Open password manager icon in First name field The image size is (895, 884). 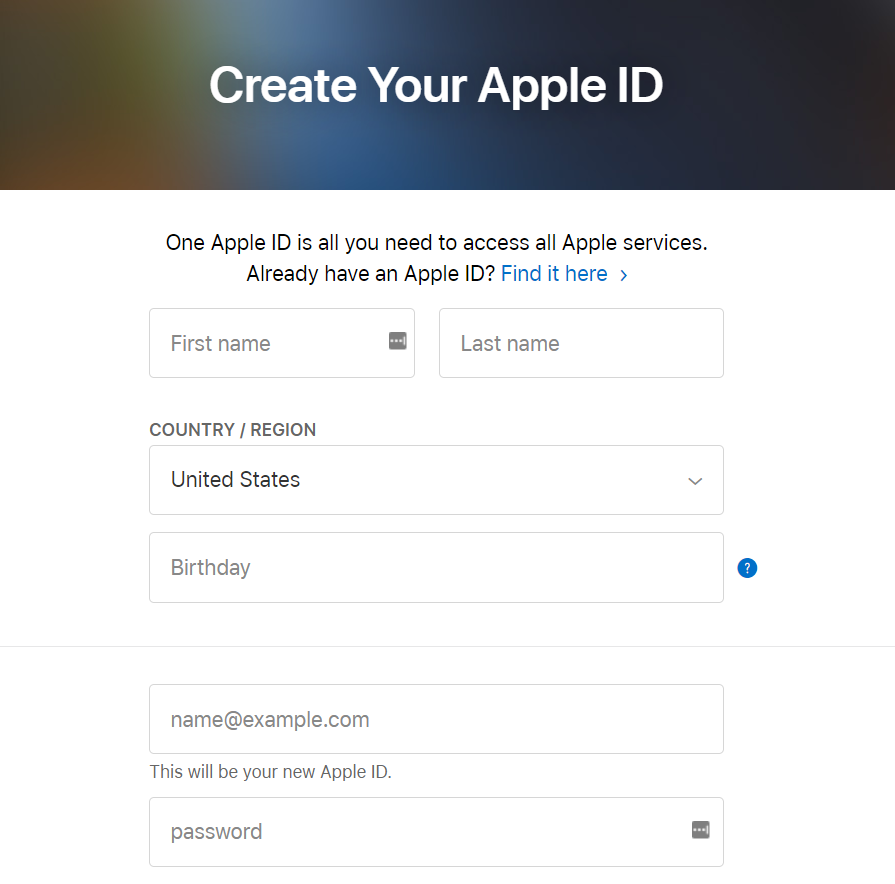click(x=398, y=341)
